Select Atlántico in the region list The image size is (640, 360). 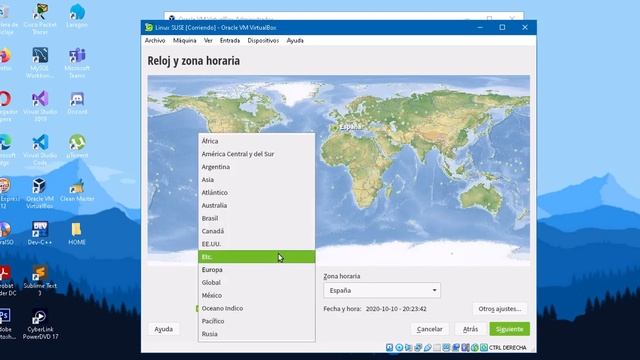point(257,192)
